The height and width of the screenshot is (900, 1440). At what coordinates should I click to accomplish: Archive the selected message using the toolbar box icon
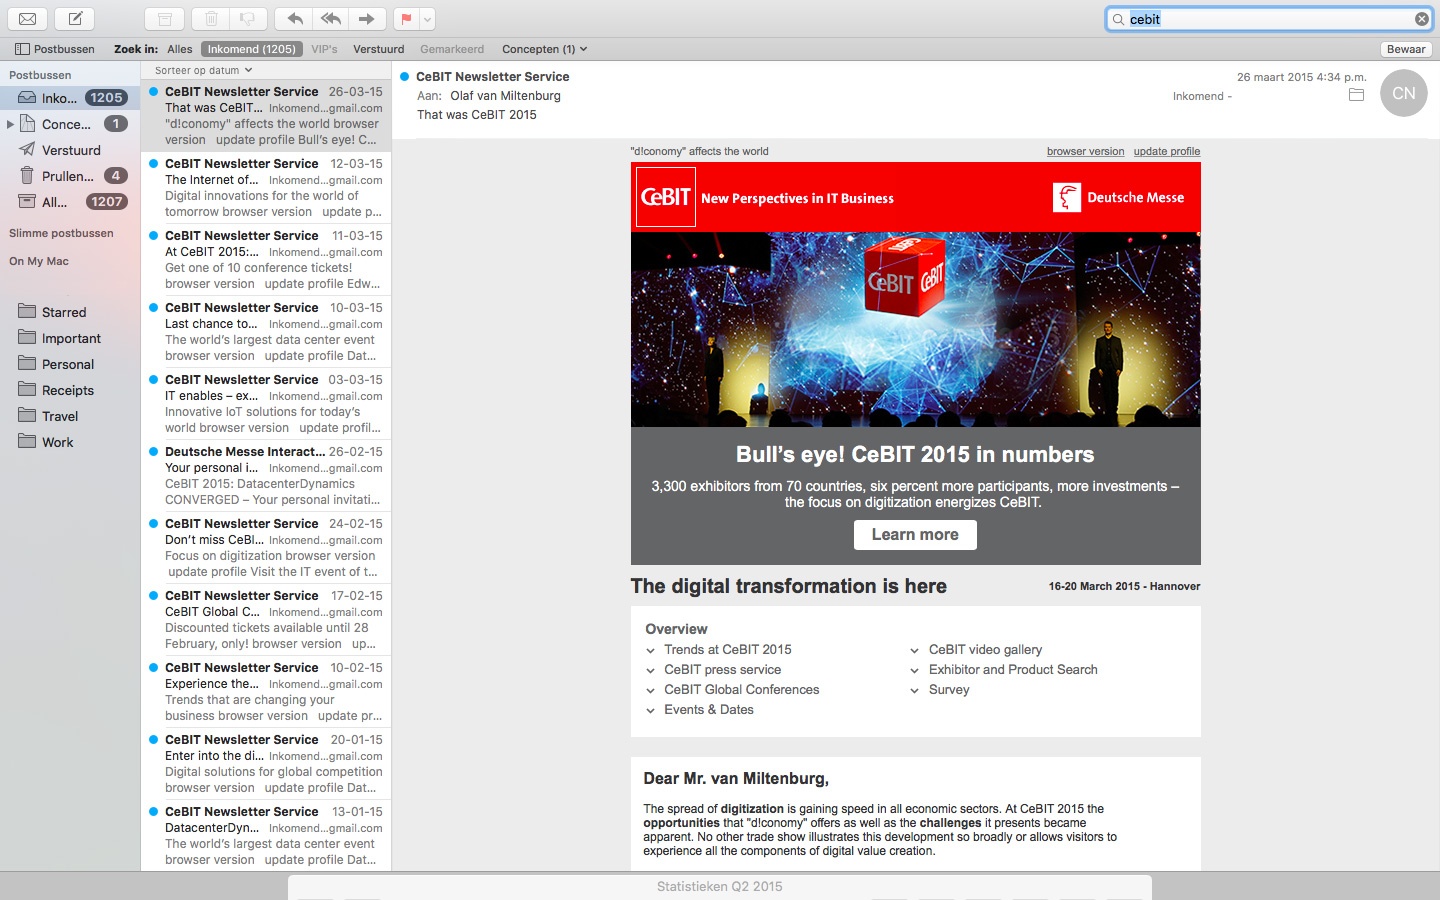[165, 18]
